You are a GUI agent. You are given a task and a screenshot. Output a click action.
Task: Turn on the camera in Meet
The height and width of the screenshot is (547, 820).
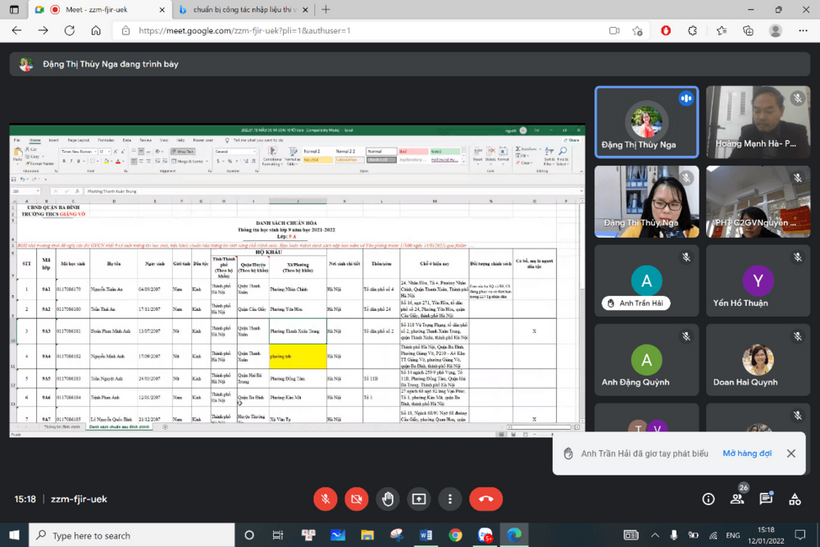click(356, 498)
